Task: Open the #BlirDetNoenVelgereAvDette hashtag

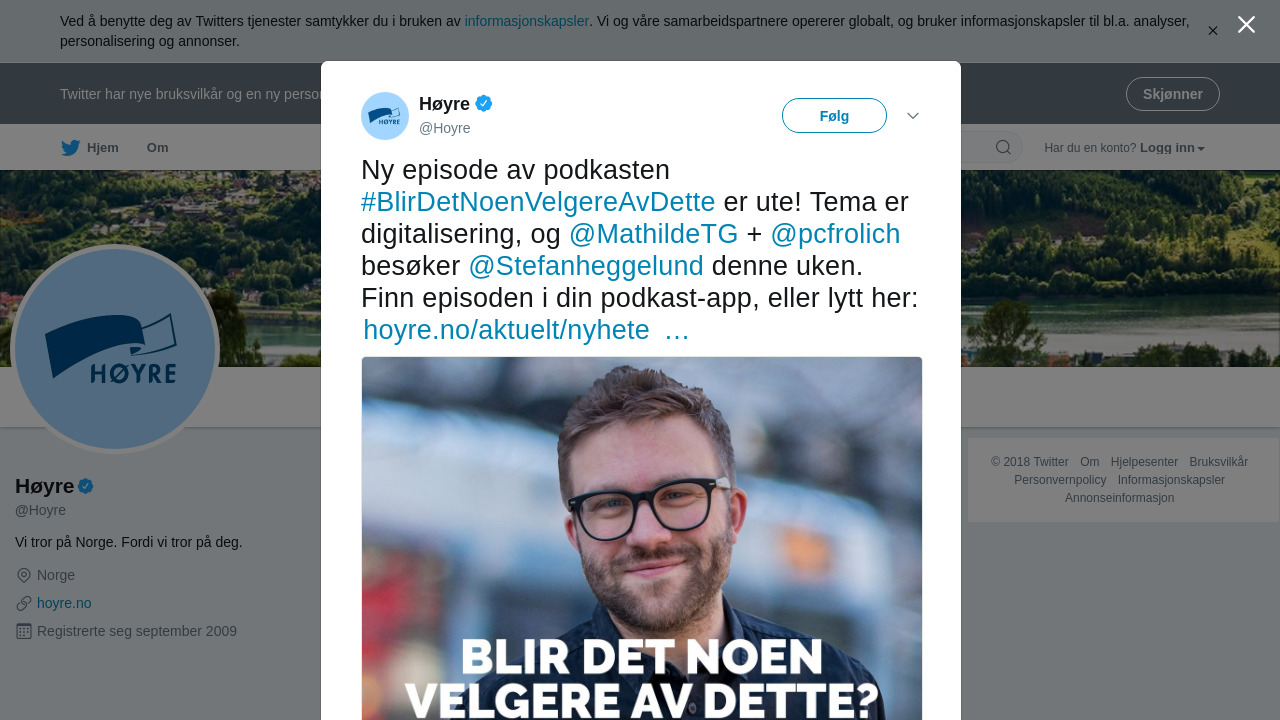Action: pyautogui.click(x=538, y=202)
